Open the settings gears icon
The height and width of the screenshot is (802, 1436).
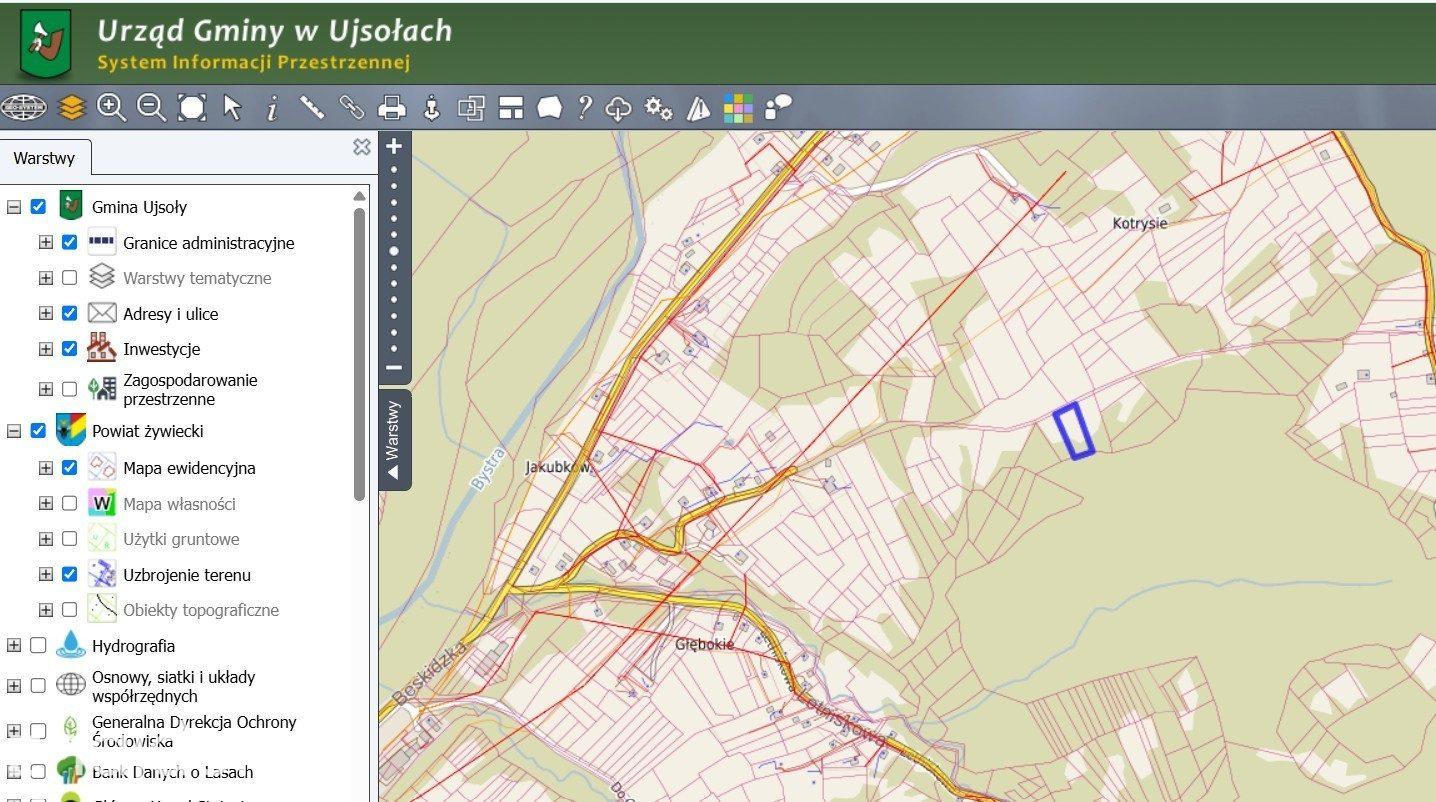coord(658,107)
